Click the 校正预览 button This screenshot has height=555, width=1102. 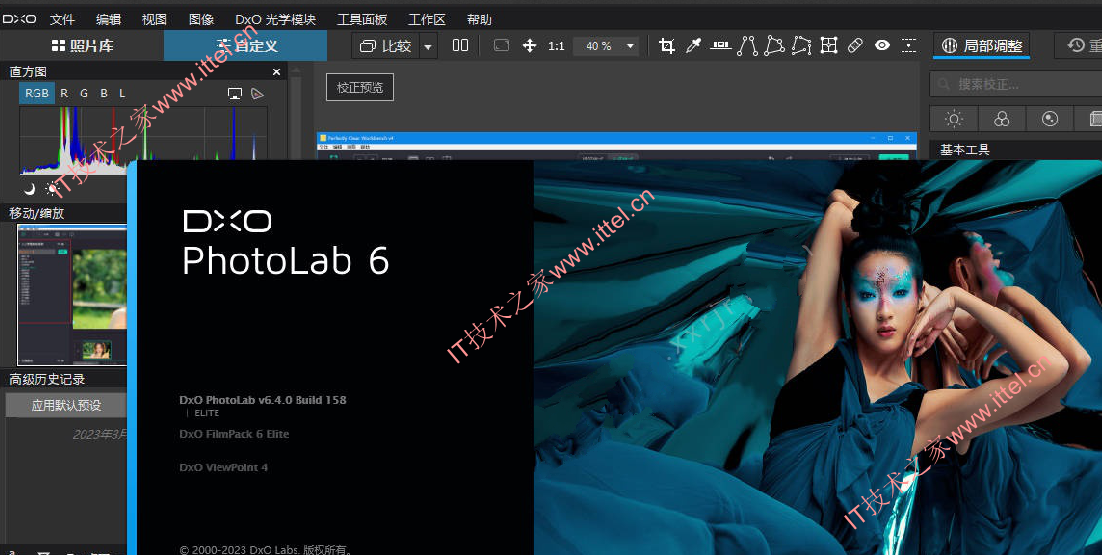pyautogui.click(x=360, y=87)
